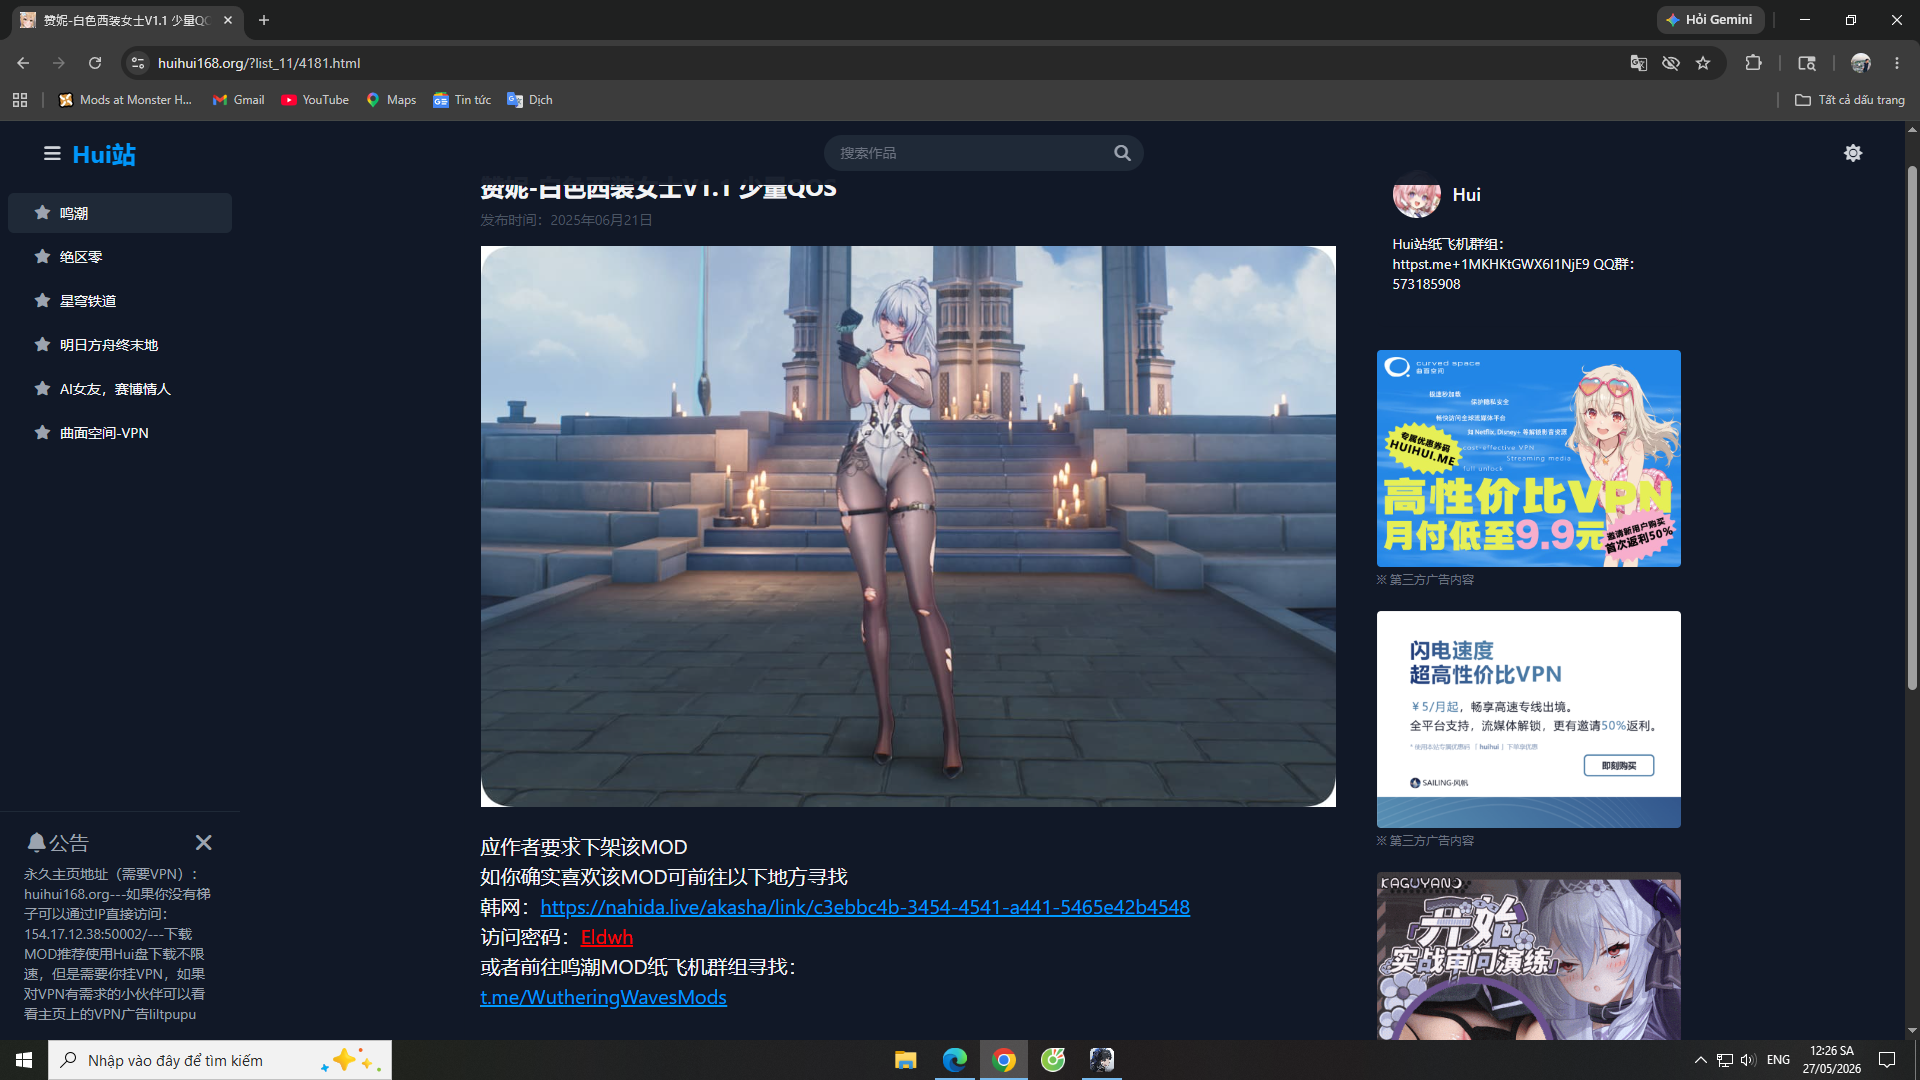Open the Gmail bookmark
1920x1080 pixels.
tap(239, 100)
